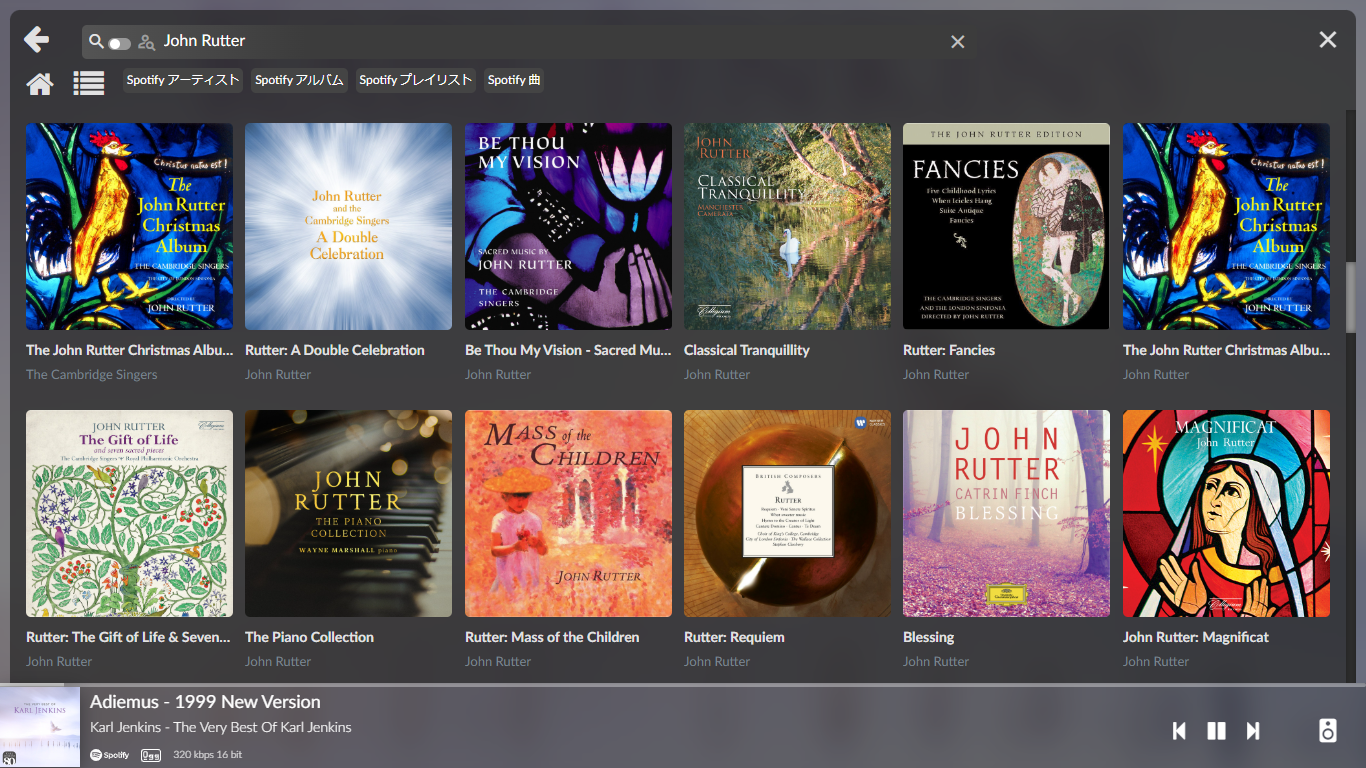Viewport: 1366px width, 768px height.
Task: Skip to the previous track
Action: coord(1179,731)
